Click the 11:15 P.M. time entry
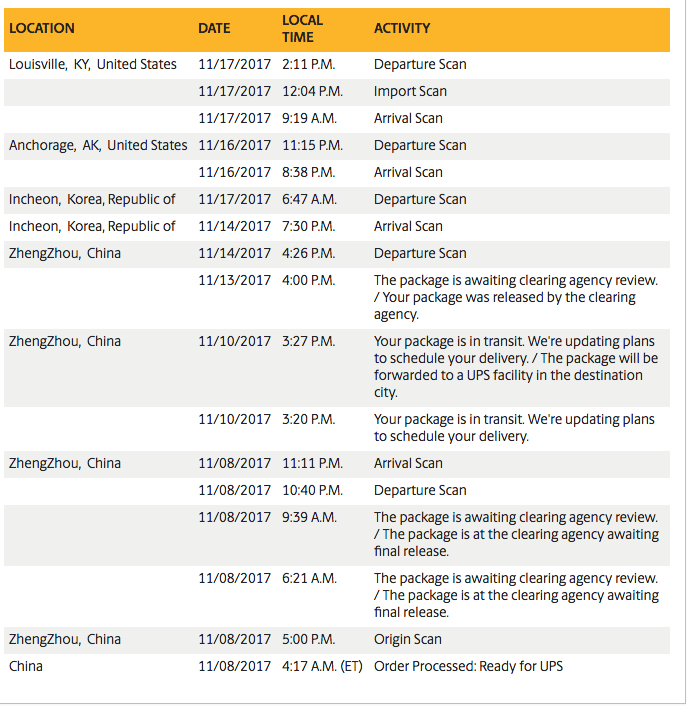This screenshot has width=692, height=711. point(312,145)
